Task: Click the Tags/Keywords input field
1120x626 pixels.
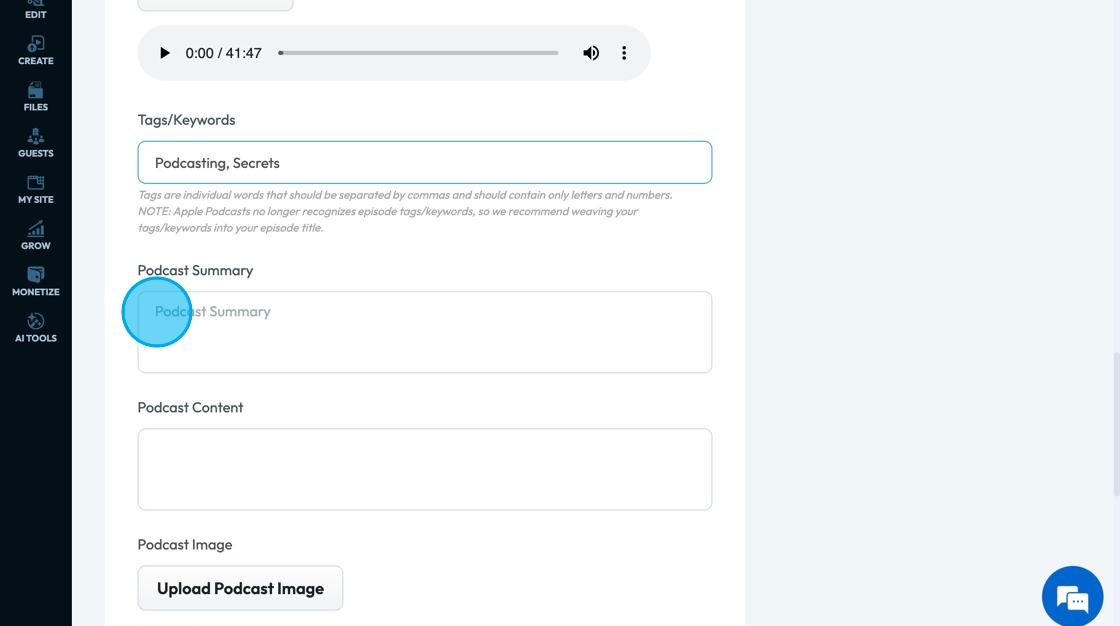Action: click(425, 163)
